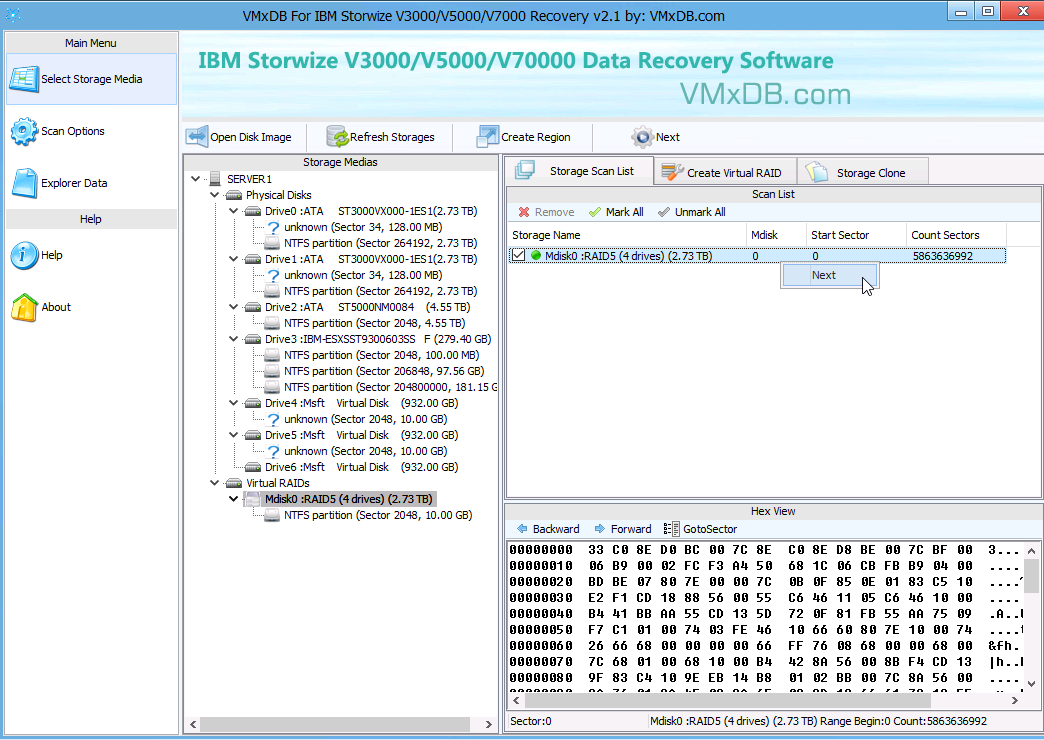
Task: Click the 5863636992 count sectors cell
Action: [x=943, y=256]
